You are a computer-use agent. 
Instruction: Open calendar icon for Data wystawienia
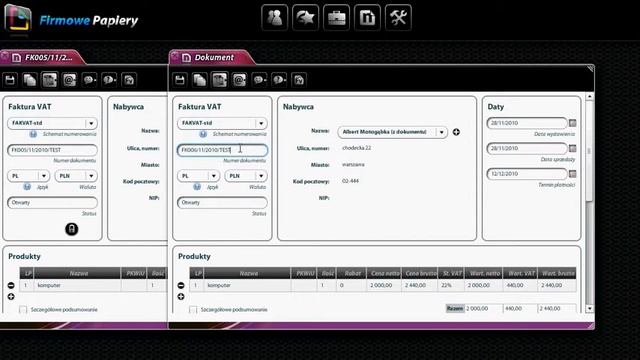click(x=573, y=123)
